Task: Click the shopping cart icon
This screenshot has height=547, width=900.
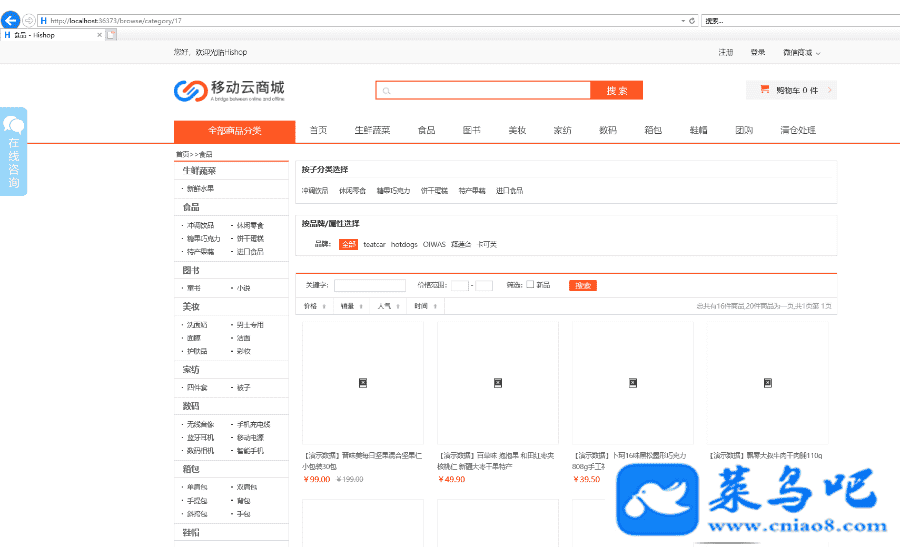Action: click(x=764, y=90)
